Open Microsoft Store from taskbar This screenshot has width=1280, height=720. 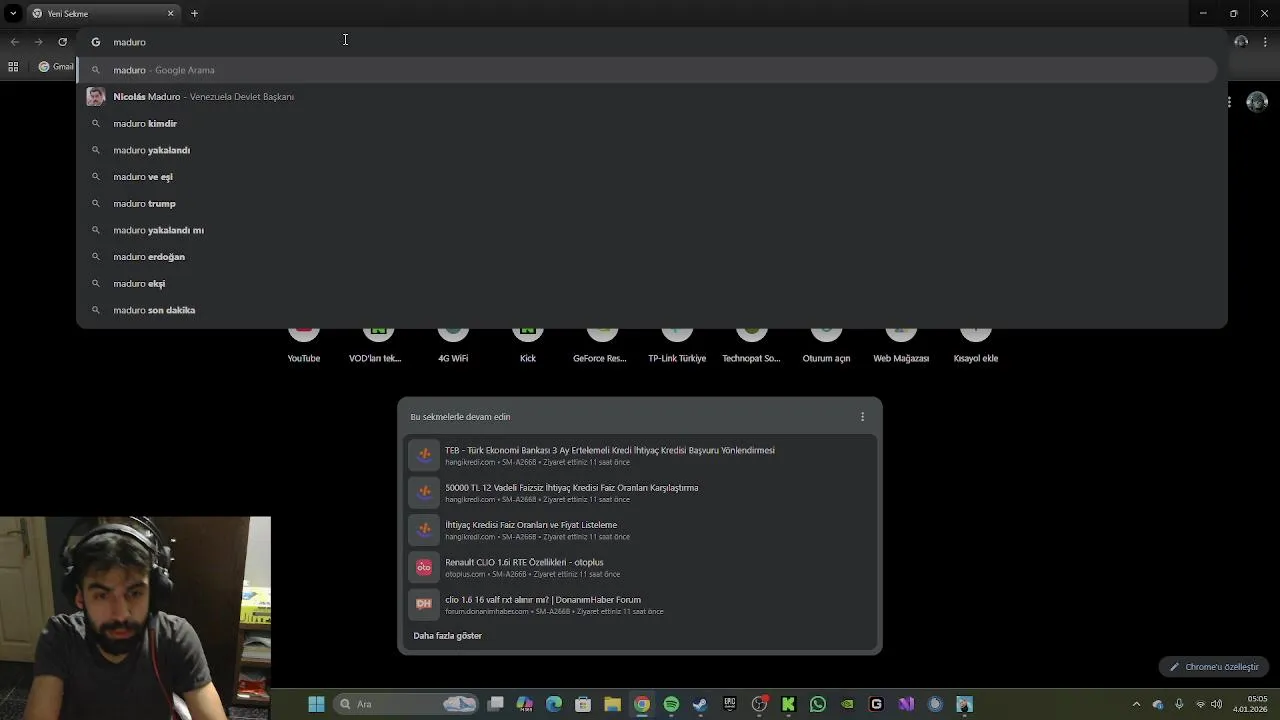tap(583, 704)
